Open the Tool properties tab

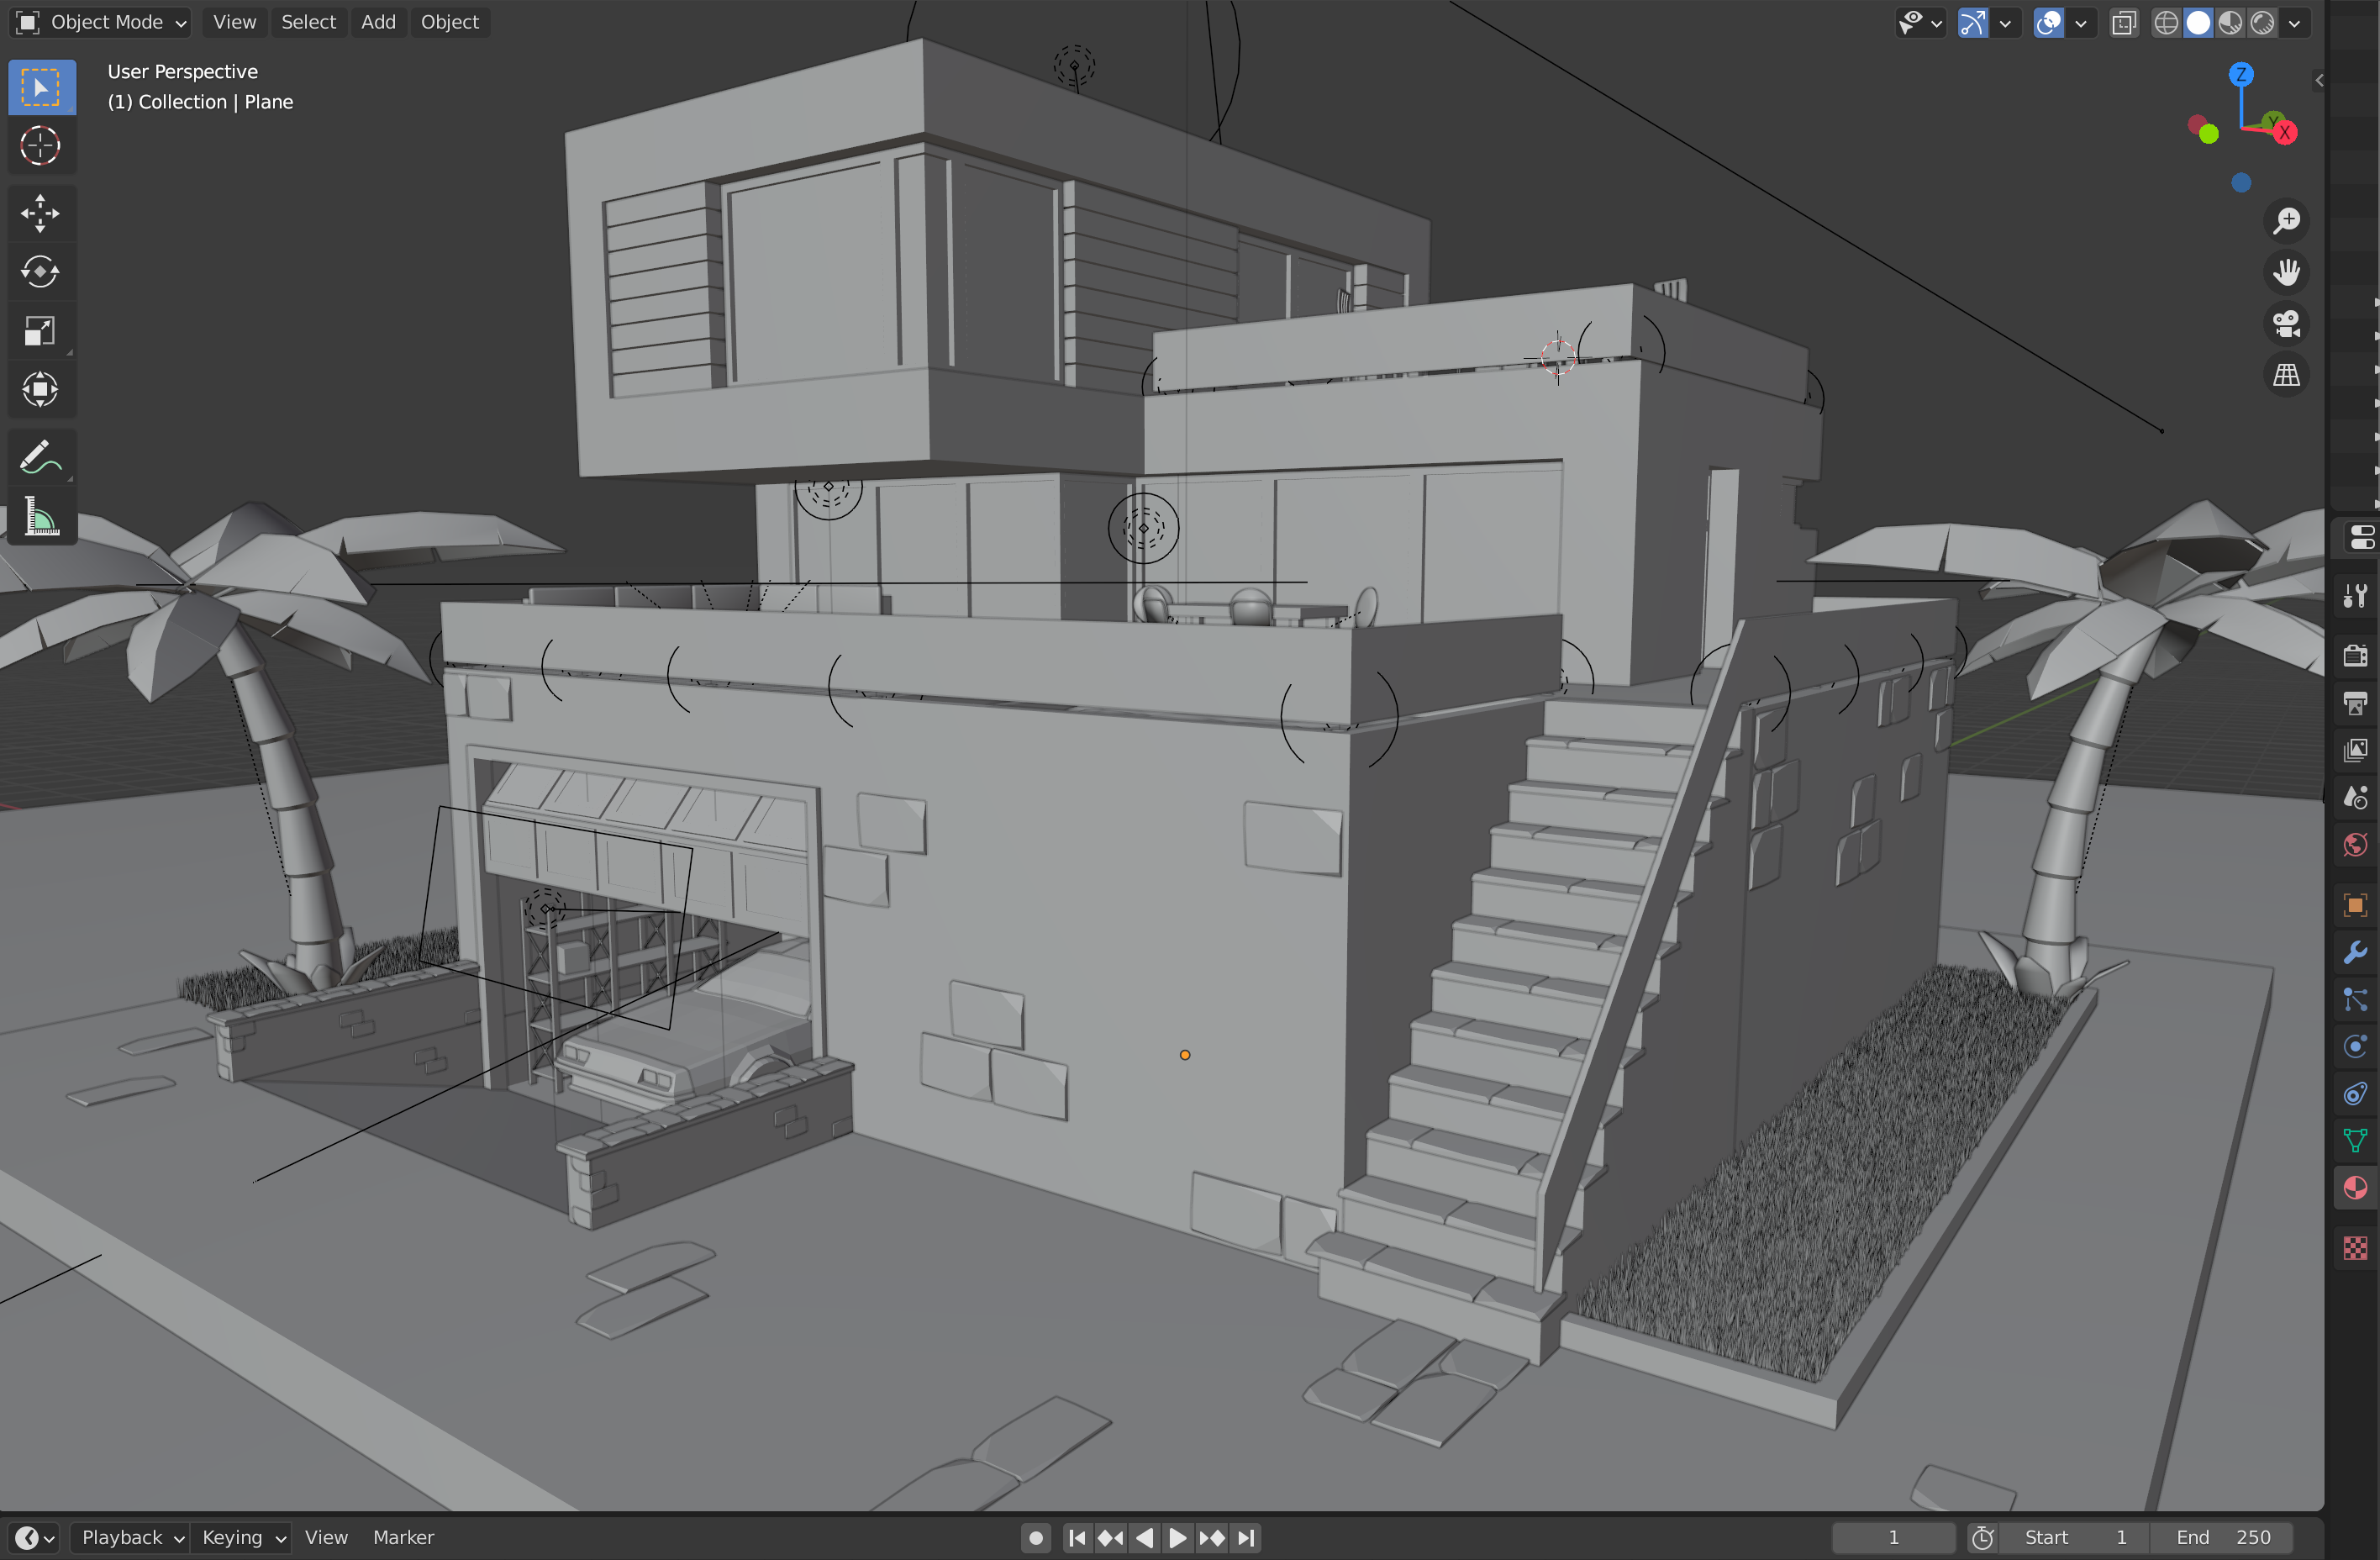click(2355, 596)
